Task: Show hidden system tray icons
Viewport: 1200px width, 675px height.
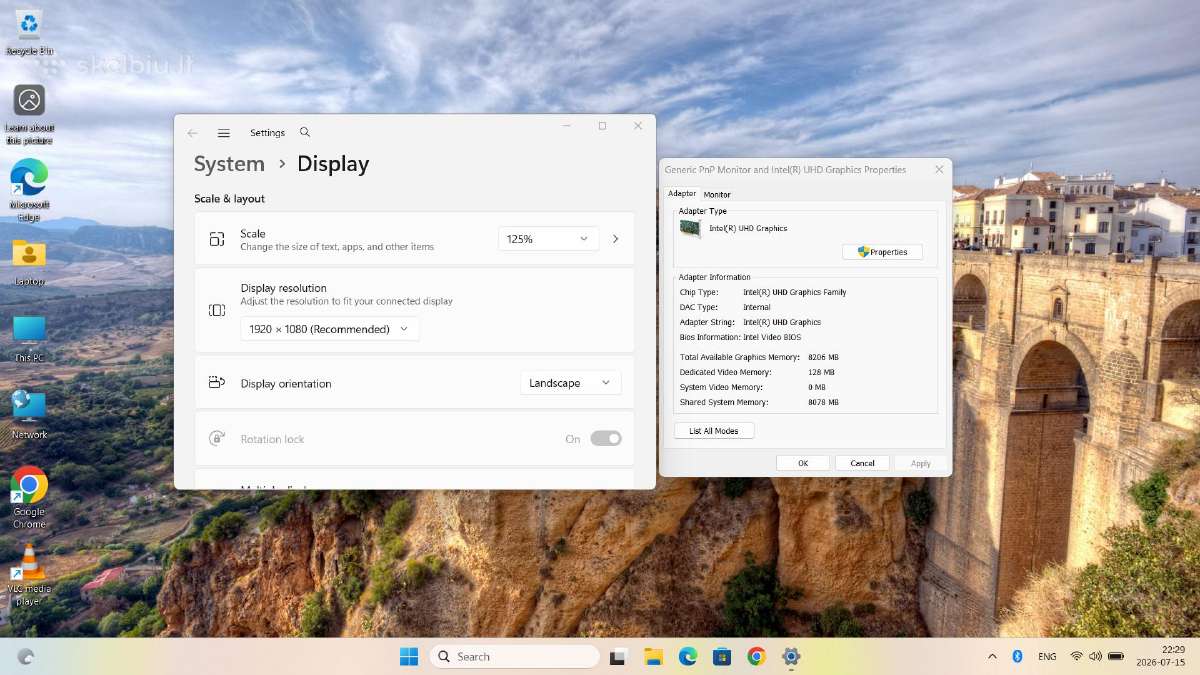Action: (x=992, y=656)
